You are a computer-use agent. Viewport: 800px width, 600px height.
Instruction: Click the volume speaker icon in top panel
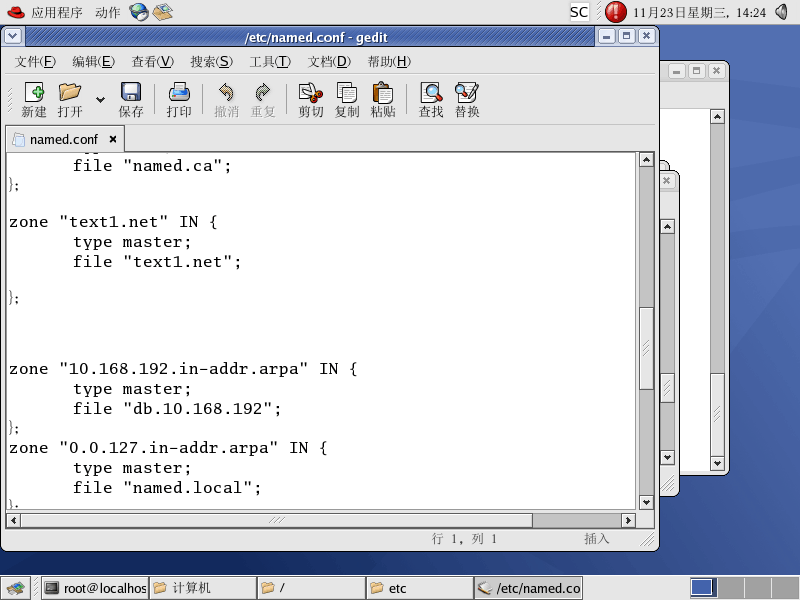[782, 12]
